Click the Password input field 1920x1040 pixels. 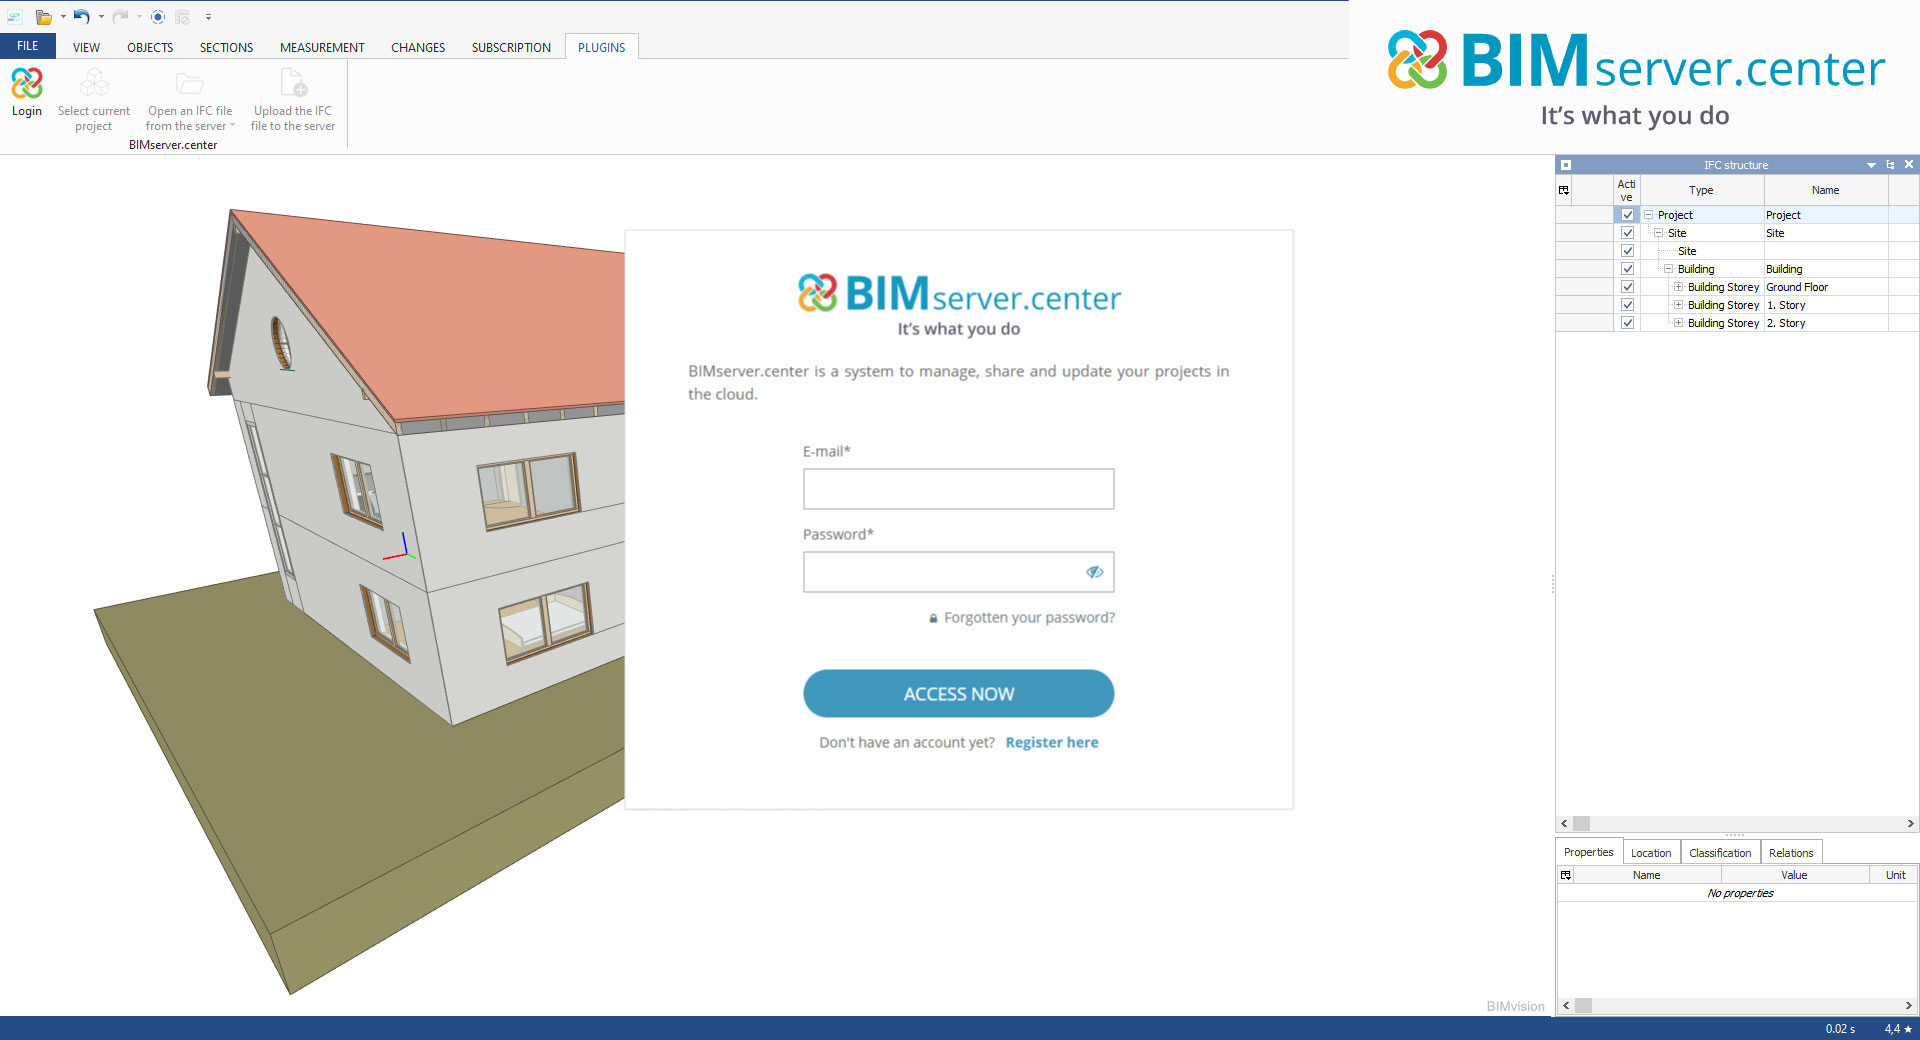pyautogui.click(x=958, y=572)
